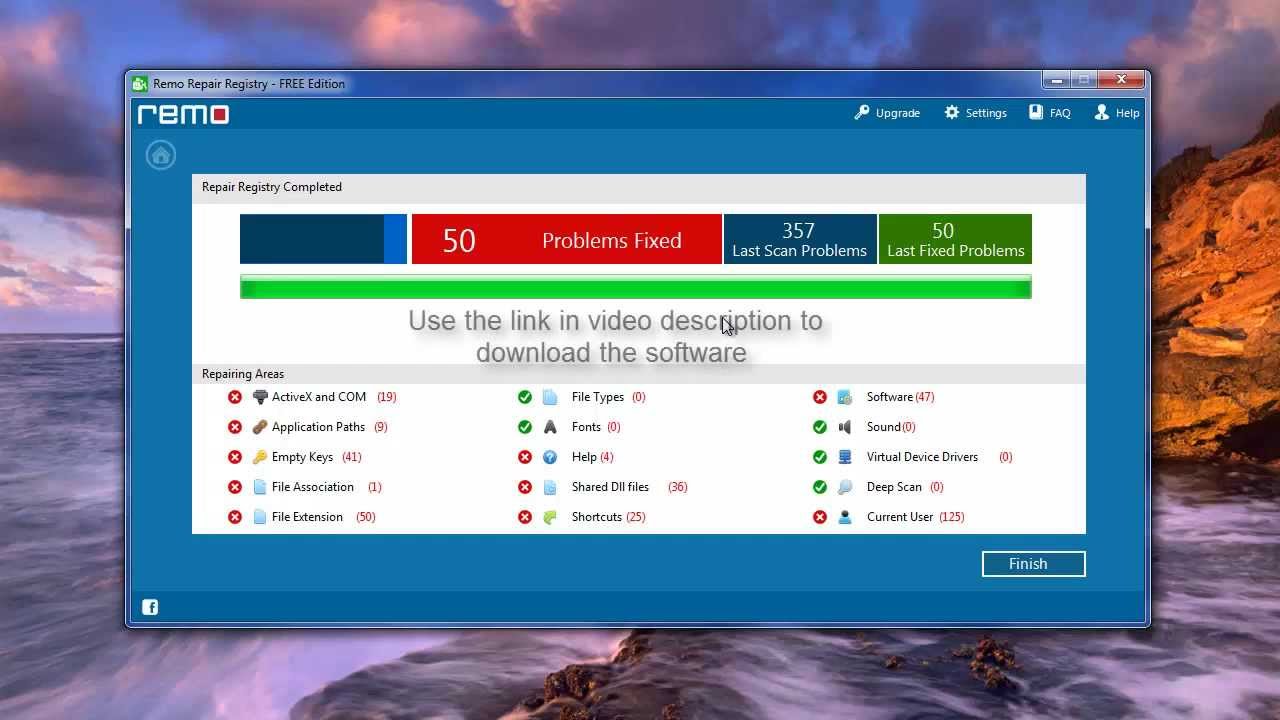Click the Software category icon
This screenshot has height=720, width=1280.
click(x=845, y=397)
